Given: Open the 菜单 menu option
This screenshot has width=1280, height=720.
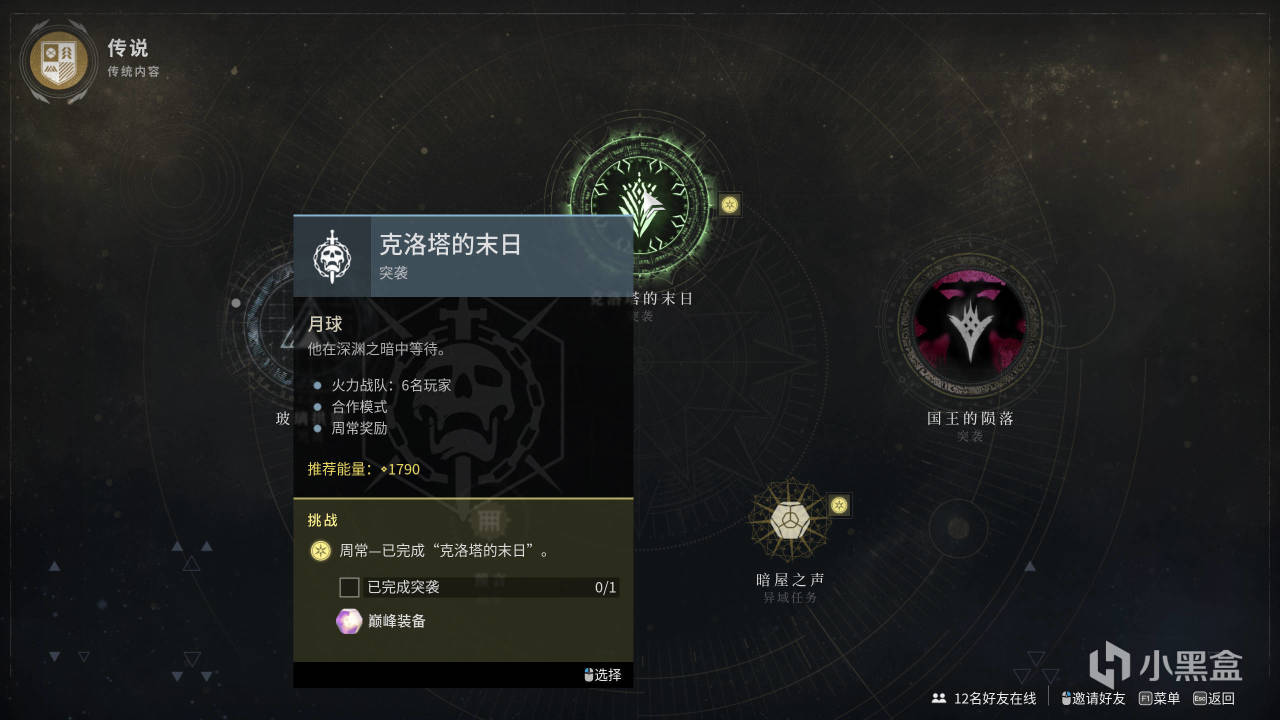Looking at the screenshot, I should [x=1159, y=698].
